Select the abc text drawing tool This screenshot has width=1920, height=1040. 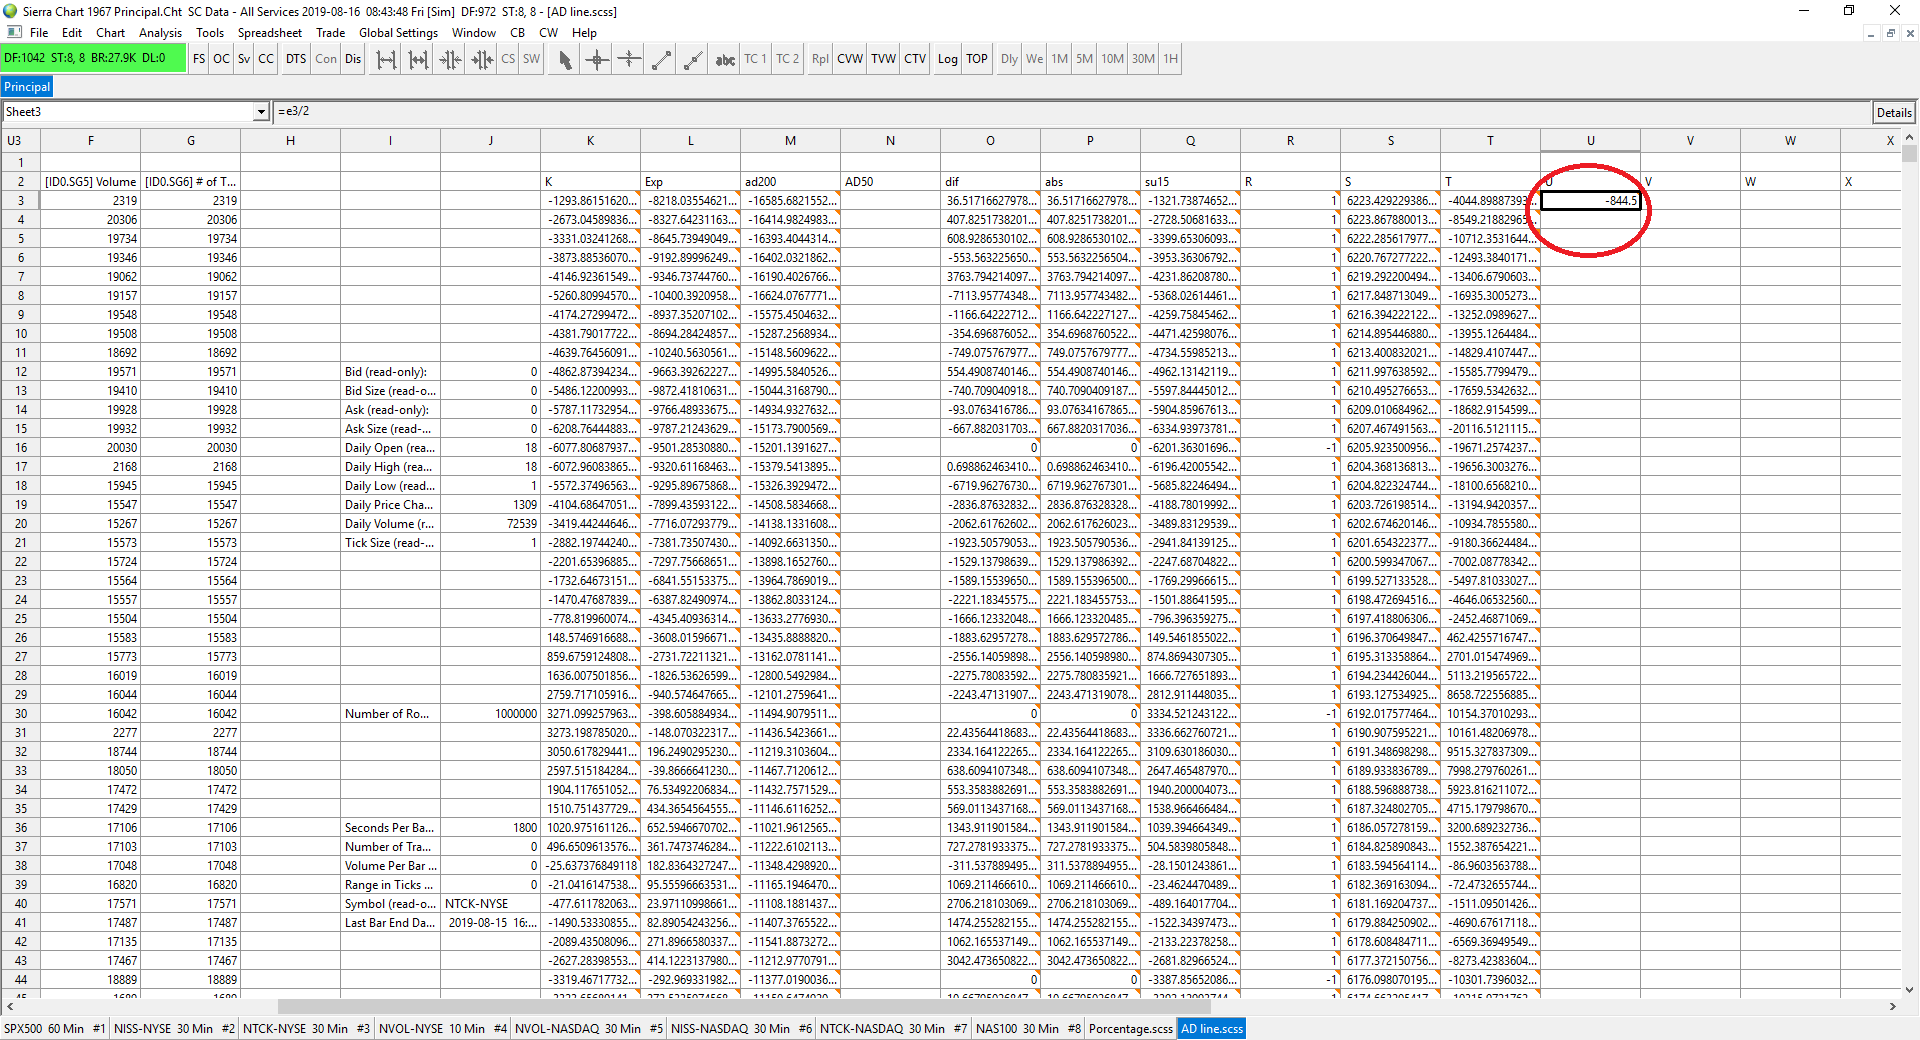click(725, 60)
